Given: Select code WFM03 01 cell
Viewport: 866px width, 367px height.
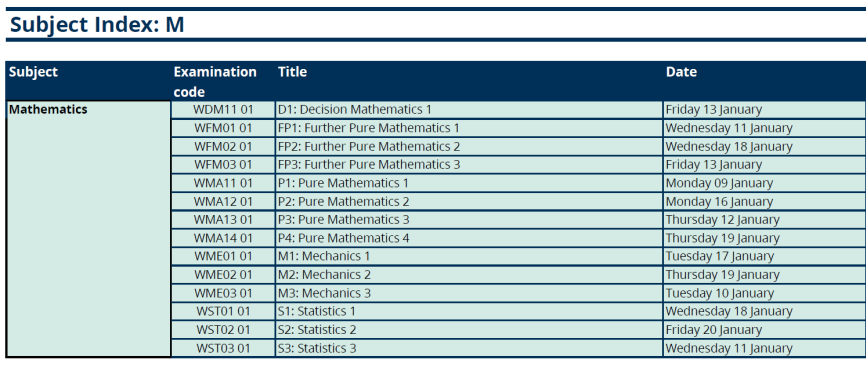Looking at the screenshot, I should (223, 165).
